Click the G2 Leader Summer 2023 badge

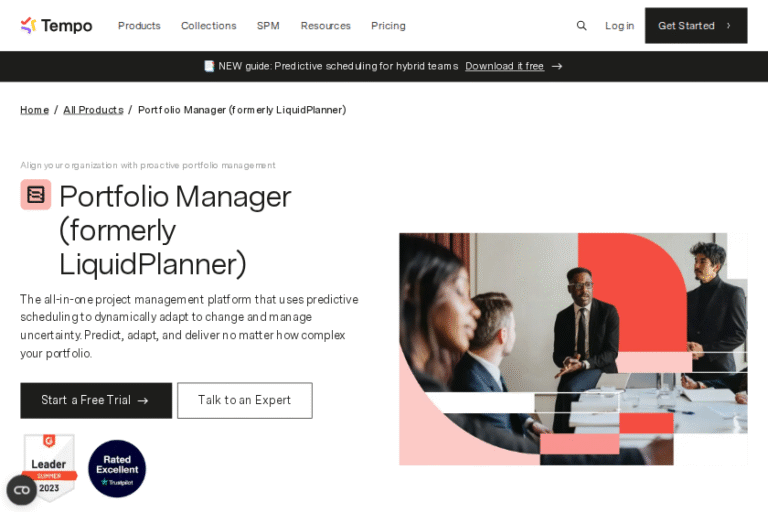point(49,465)
